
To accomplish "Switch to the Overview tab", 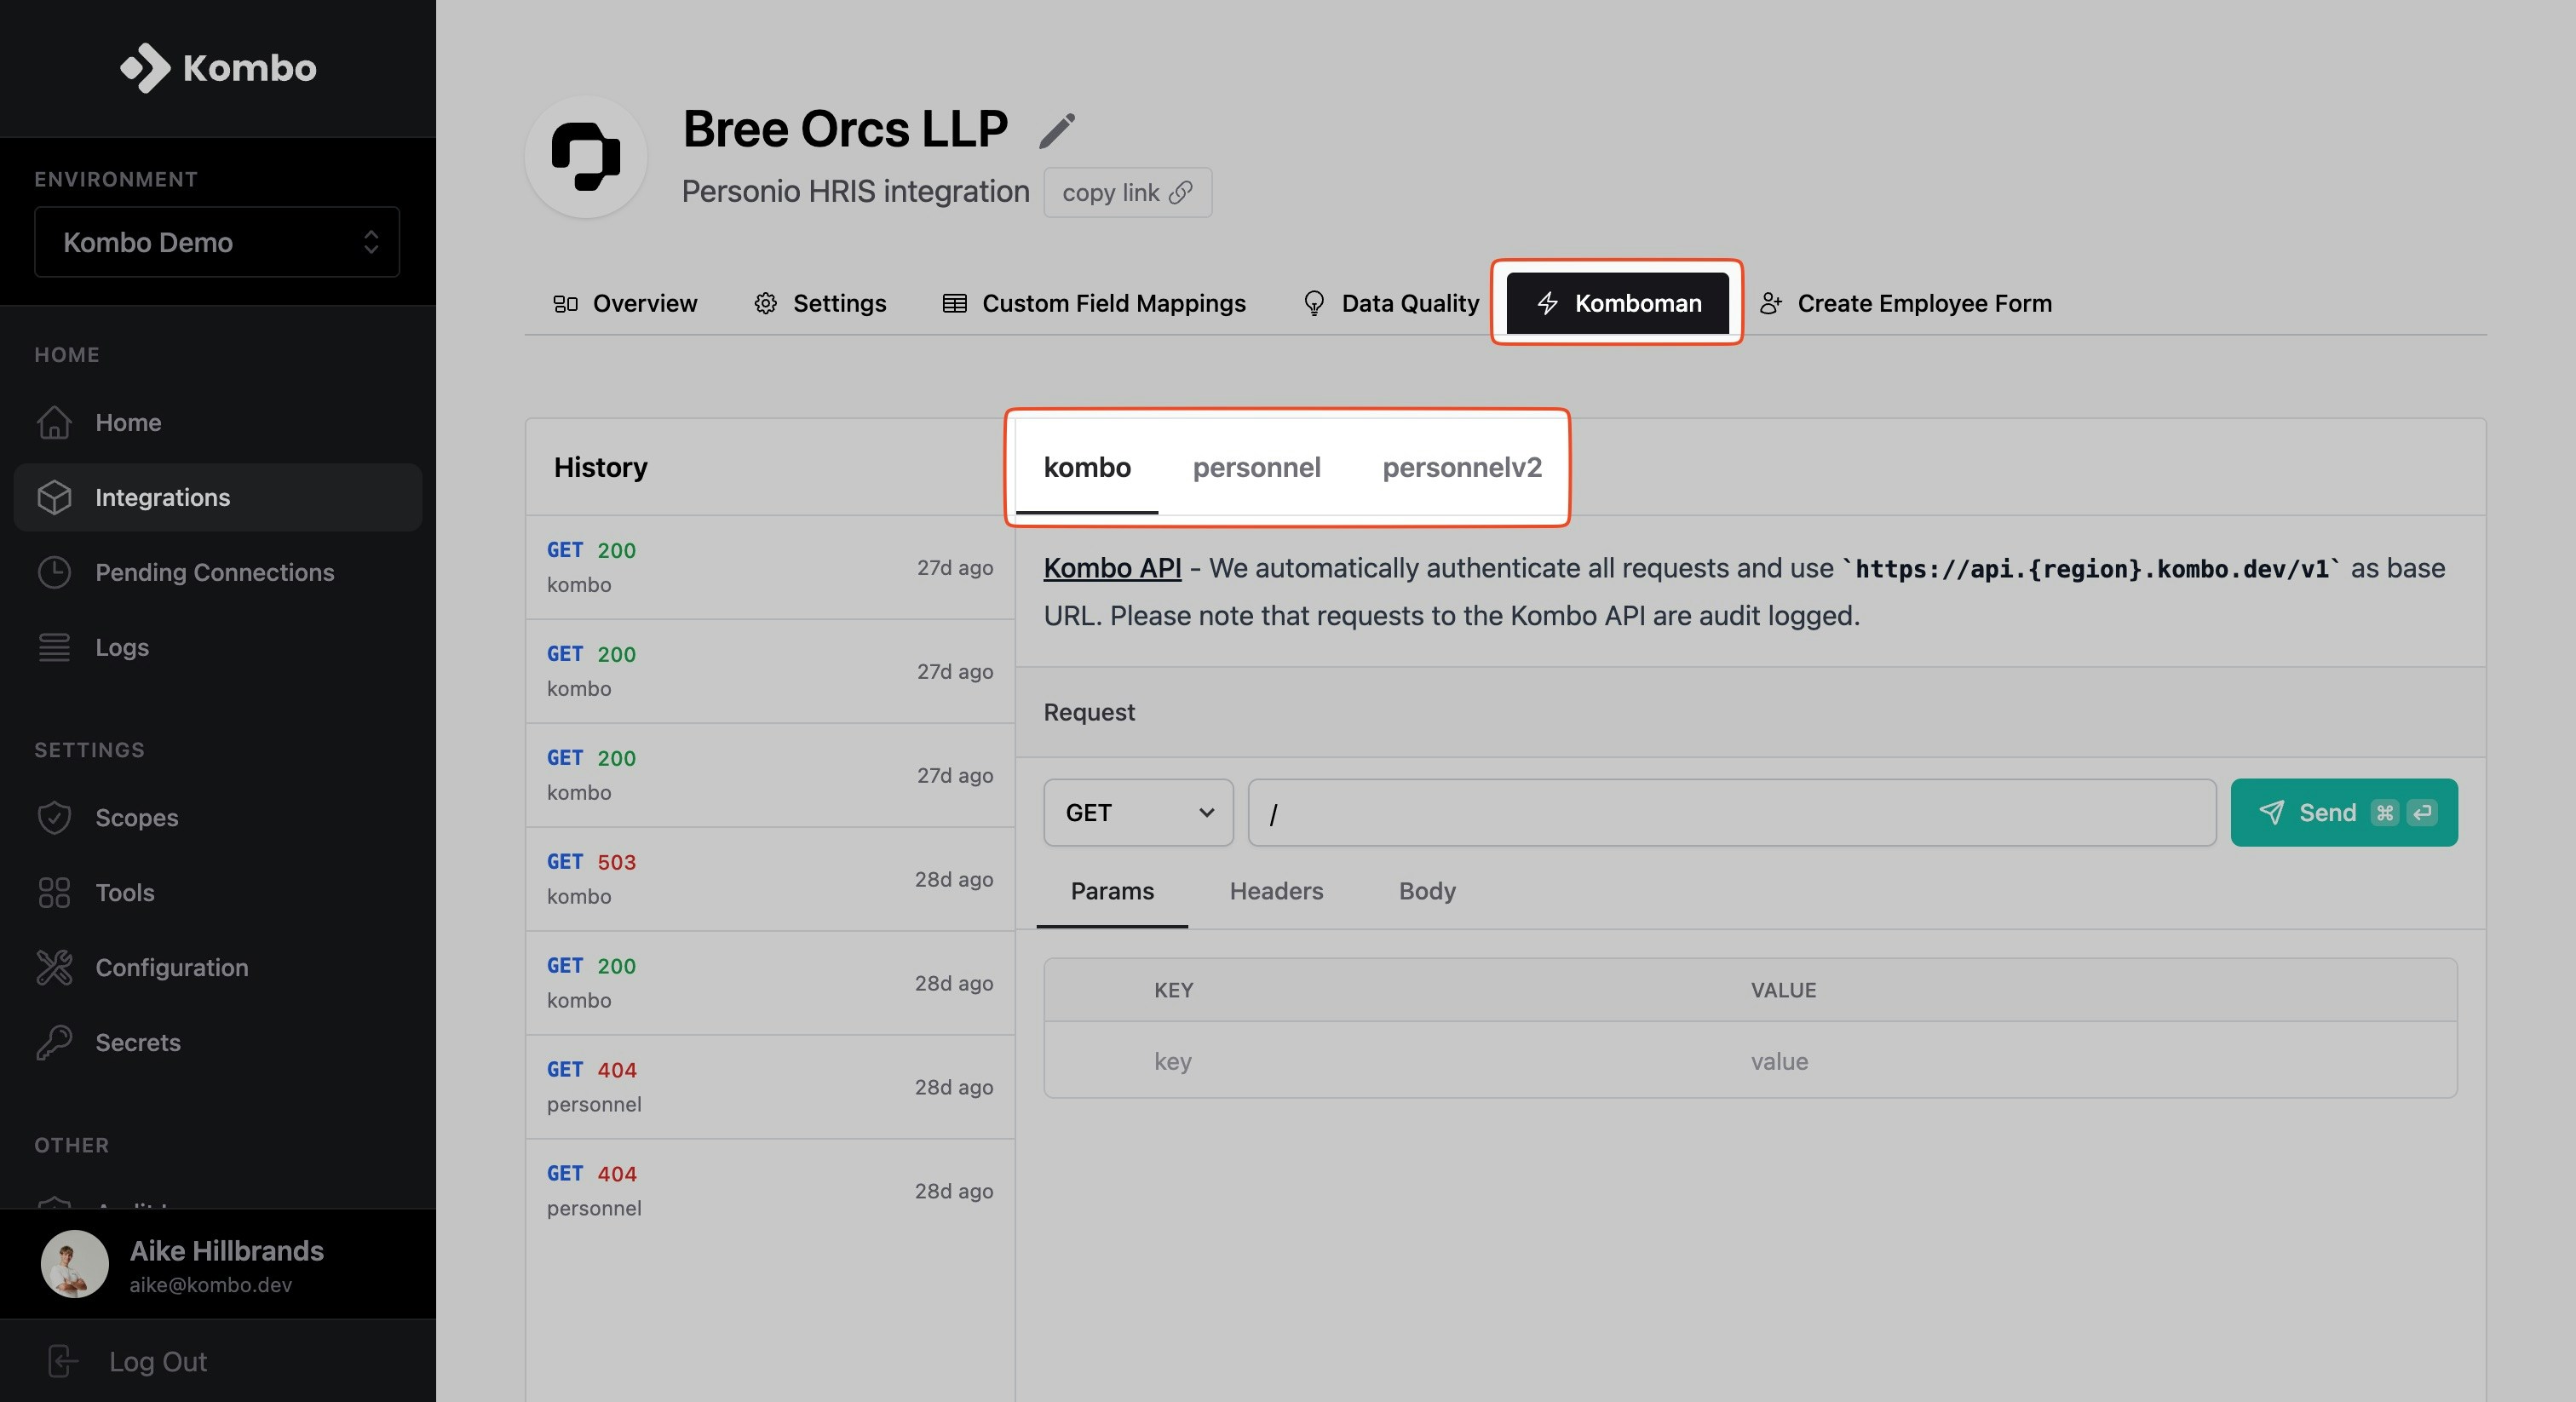I will coord(625,303).
